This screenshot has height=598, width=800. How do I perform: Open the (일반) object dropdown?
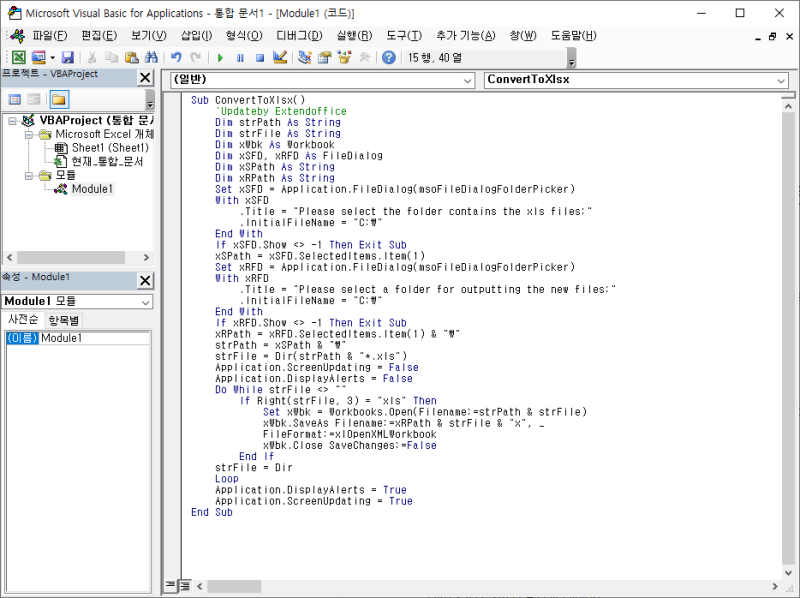click(x=469, y=79)
